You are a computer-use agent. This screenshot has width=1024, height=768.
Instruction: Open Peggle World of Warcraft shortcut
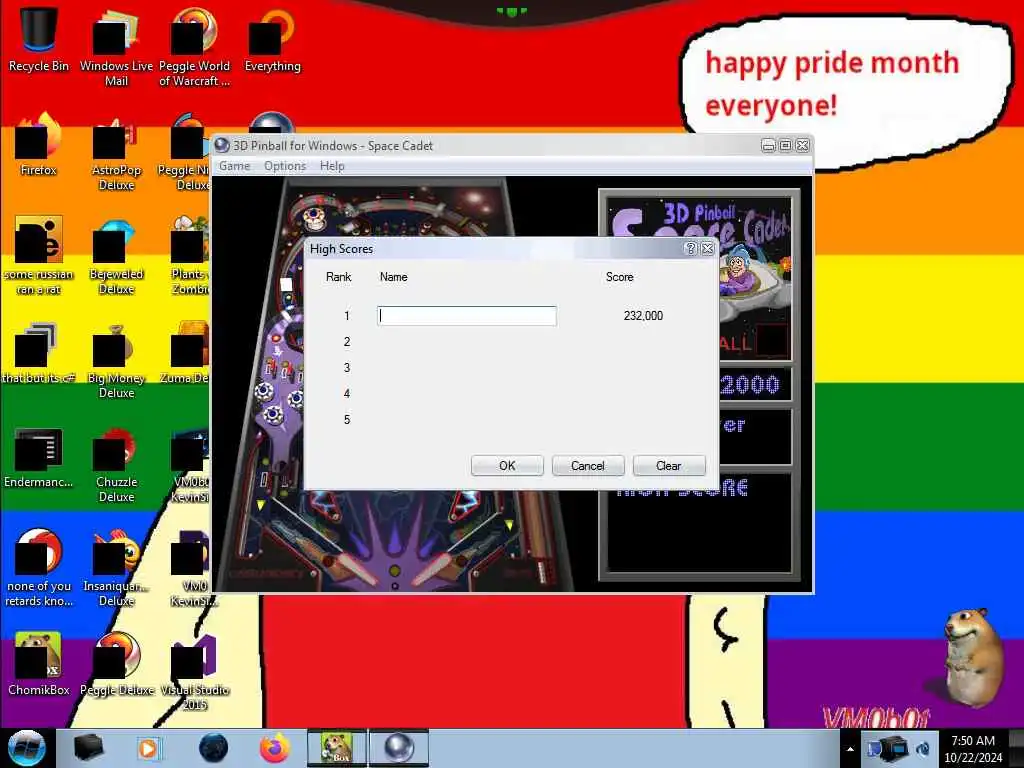tap(194, 47)
